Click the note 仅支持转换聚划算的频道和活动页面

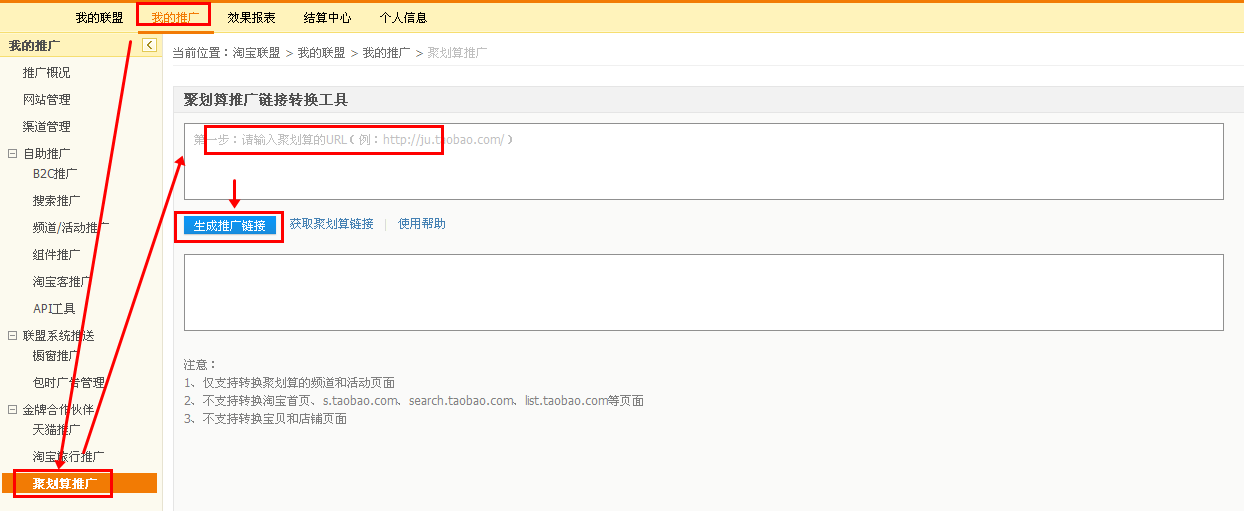(x=299, y=383)
